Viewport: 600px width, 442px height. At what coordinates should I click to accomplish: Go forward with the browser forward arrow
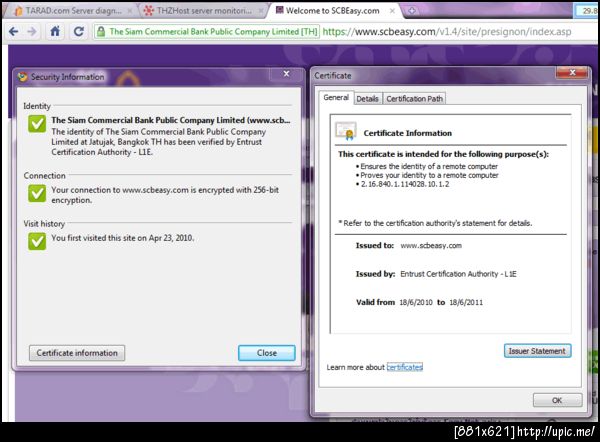pyautogui.click(x=32, y=31)
